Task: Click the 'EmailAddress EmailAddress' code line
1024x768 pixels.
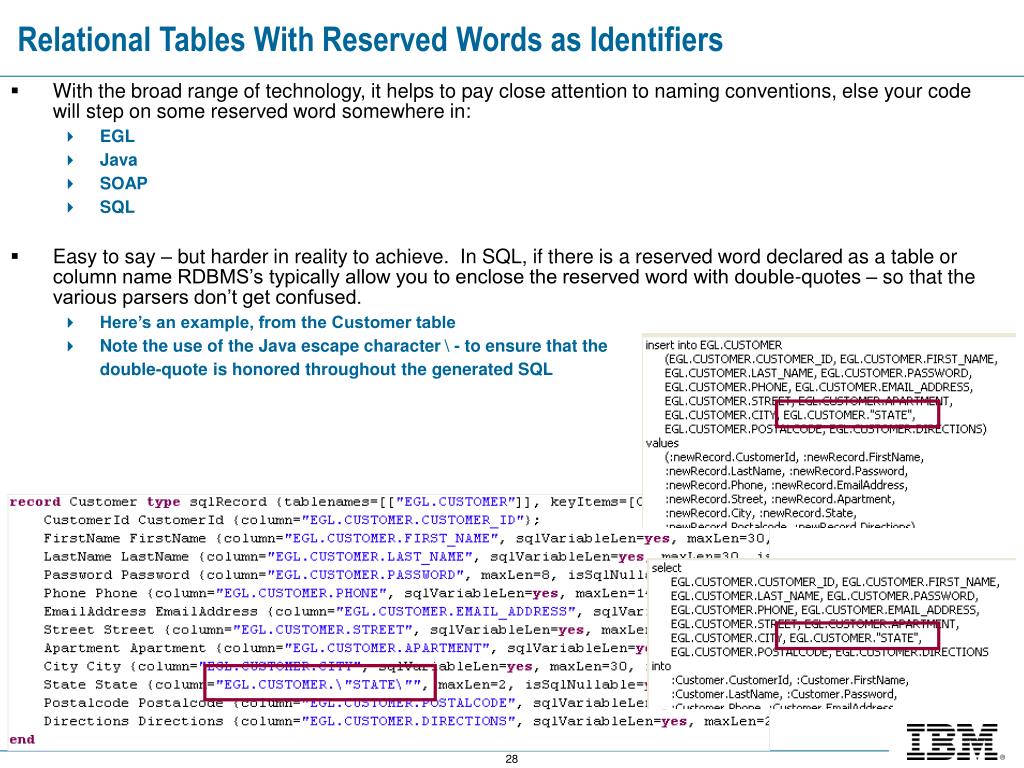Action: pyautogui.click(x=344, y=611)
